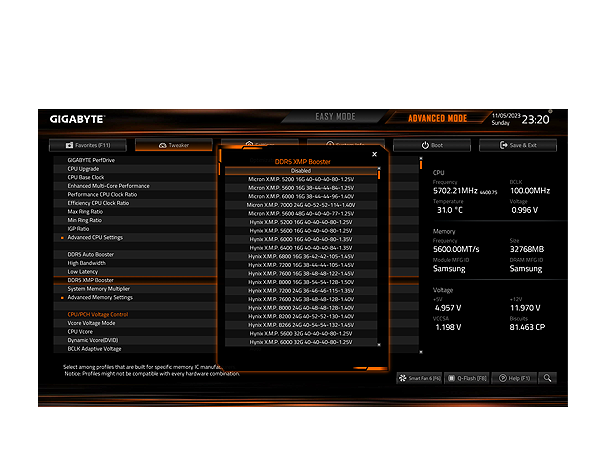
Task: Pick Hynix X.M.P. 8266 24G profile
Action: (300, 326)
